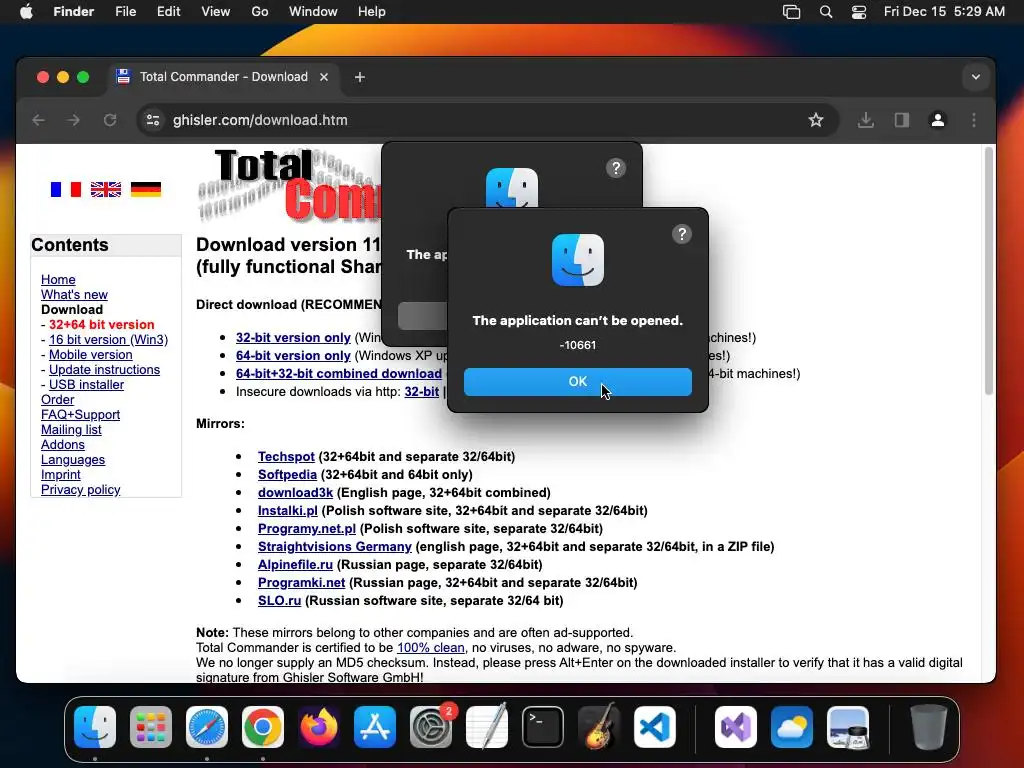Close the Total Commander - Download tab
This screenshot has width=1024, height=768.
324,77
